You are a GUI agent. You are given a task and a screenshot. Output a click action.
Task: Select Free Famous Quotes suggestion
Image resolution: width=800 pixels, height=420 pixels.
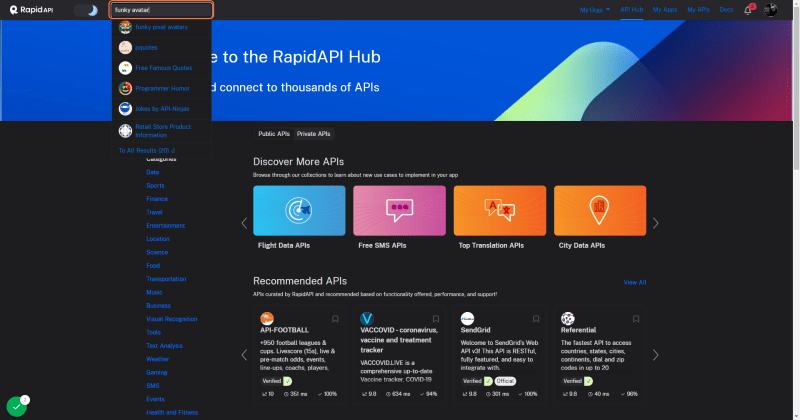[x=163, y=68]
